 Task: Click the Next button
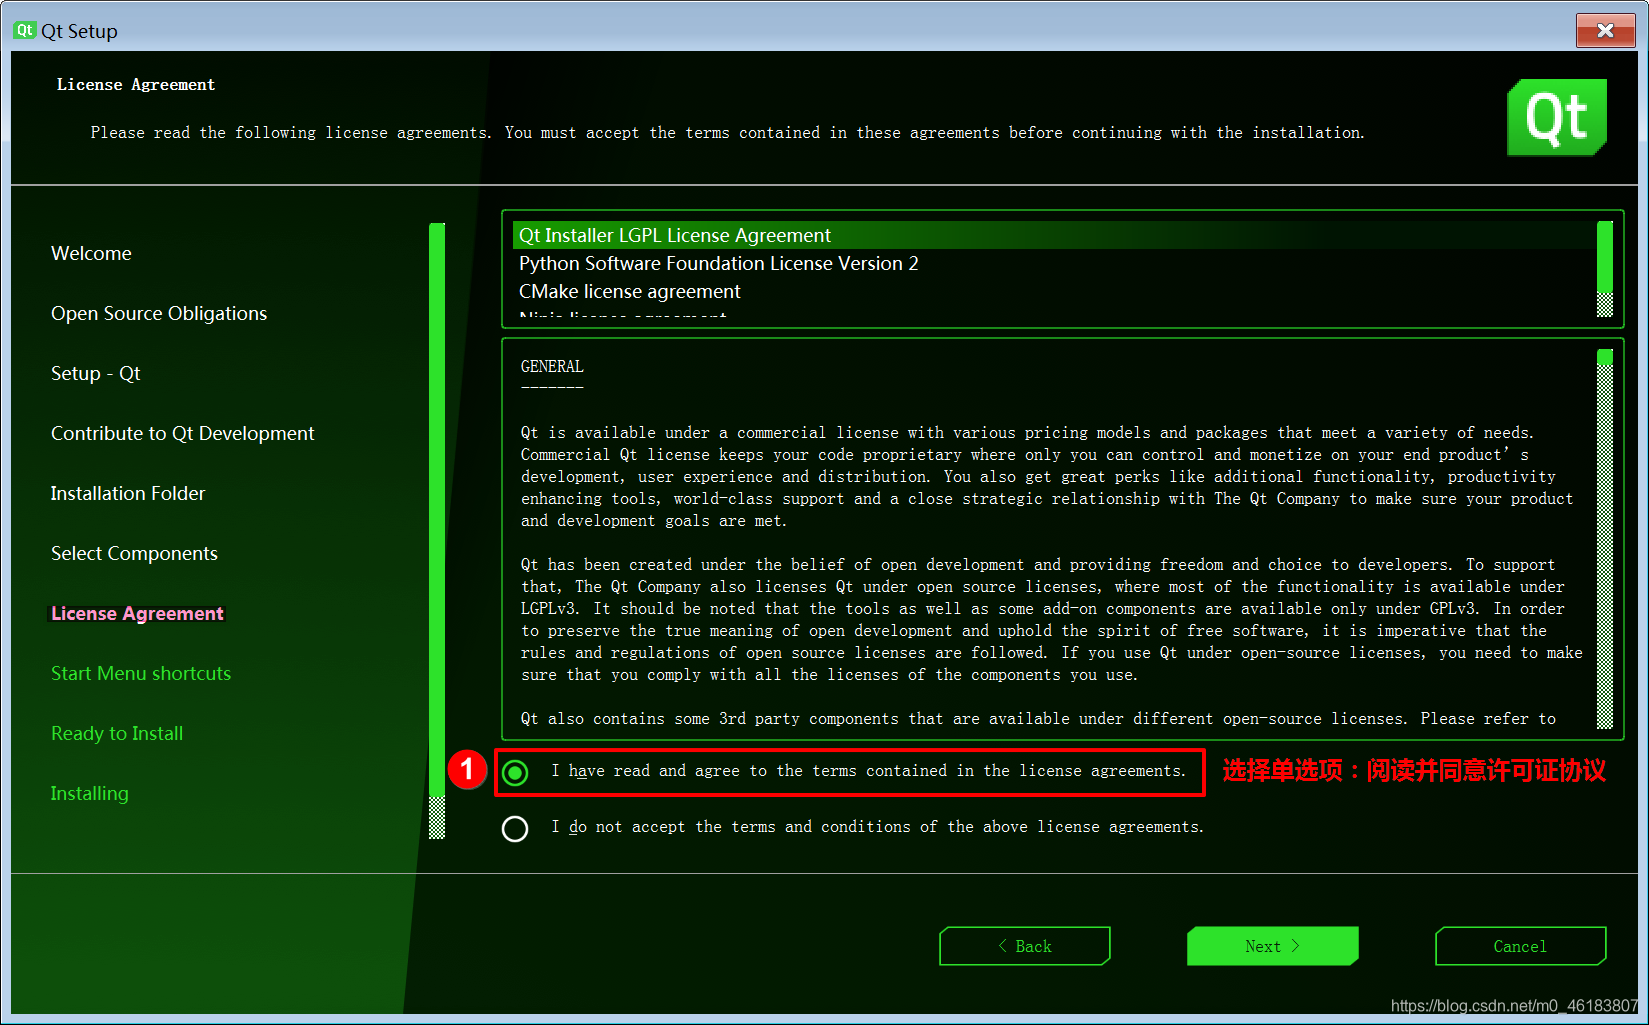click(x=1272, y=946)
